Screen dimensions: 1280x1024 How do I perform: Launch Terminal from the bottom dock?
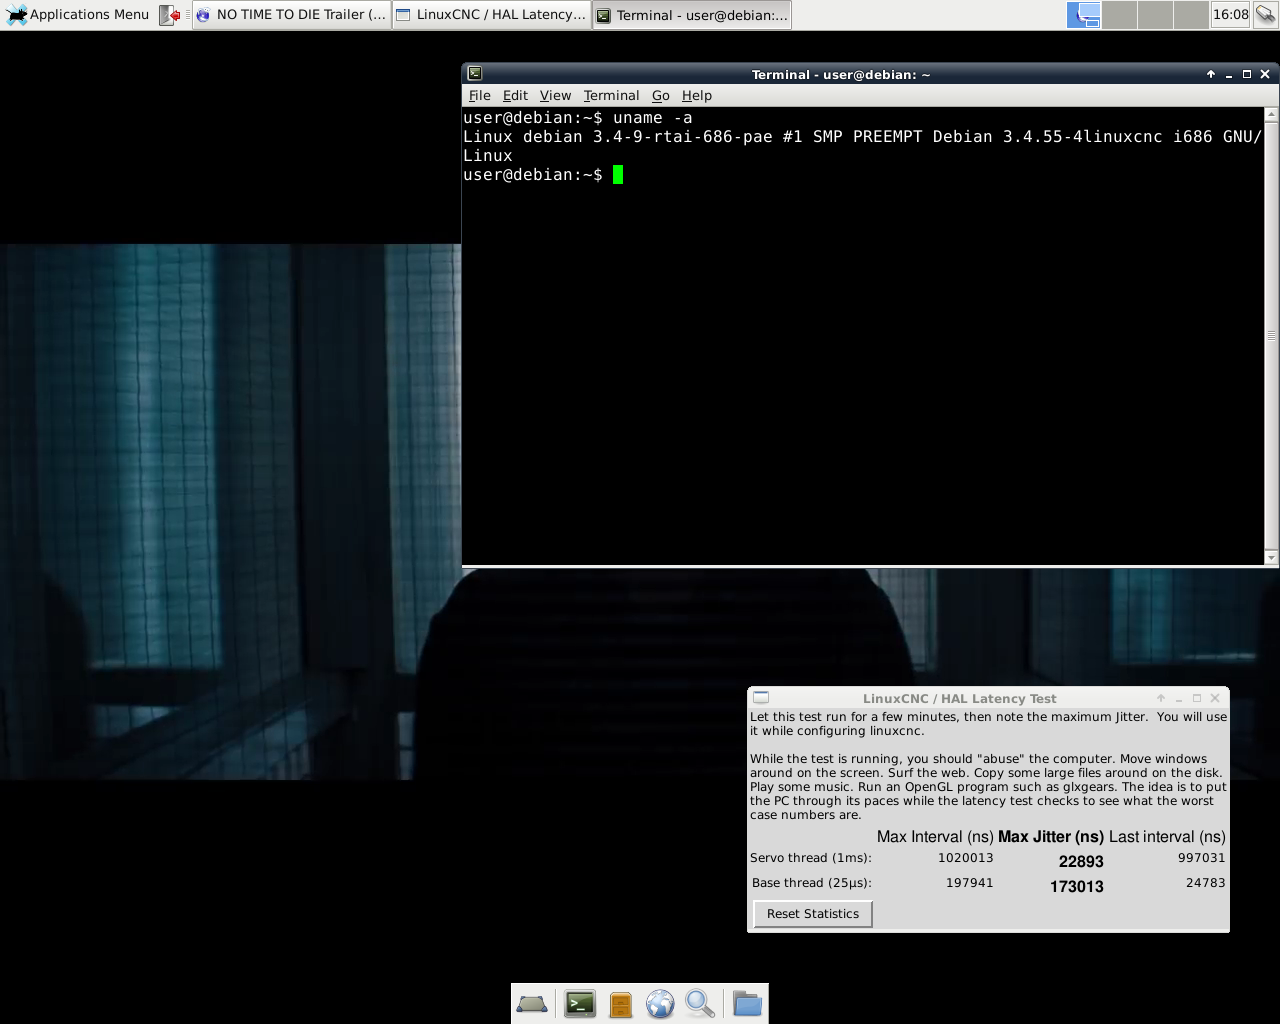coord(580,1004)
